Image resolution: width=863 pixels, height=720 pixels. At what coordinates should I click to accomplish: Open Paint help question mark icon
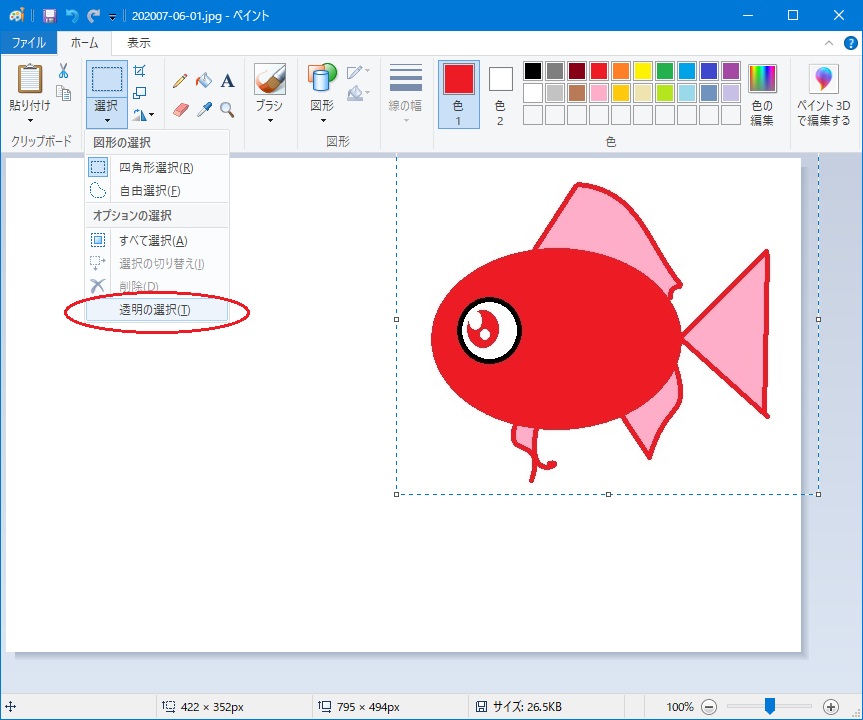tap(850, 43)
